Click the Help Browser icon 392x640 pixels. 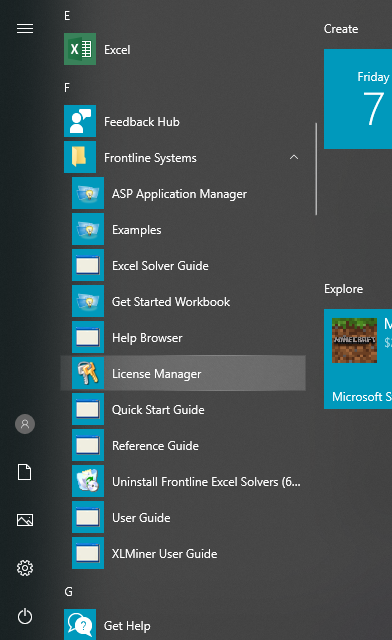click(x=88, y=337)
